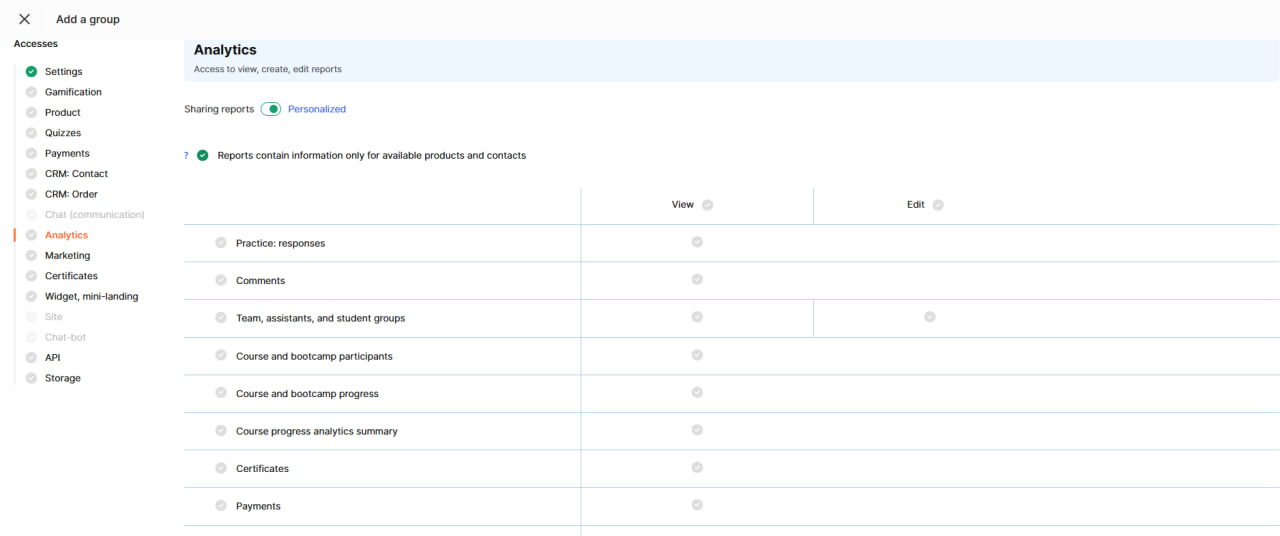1280x536 pixels.
Task: Select Chat (communication) in sidebar
Action: [94, 215]
